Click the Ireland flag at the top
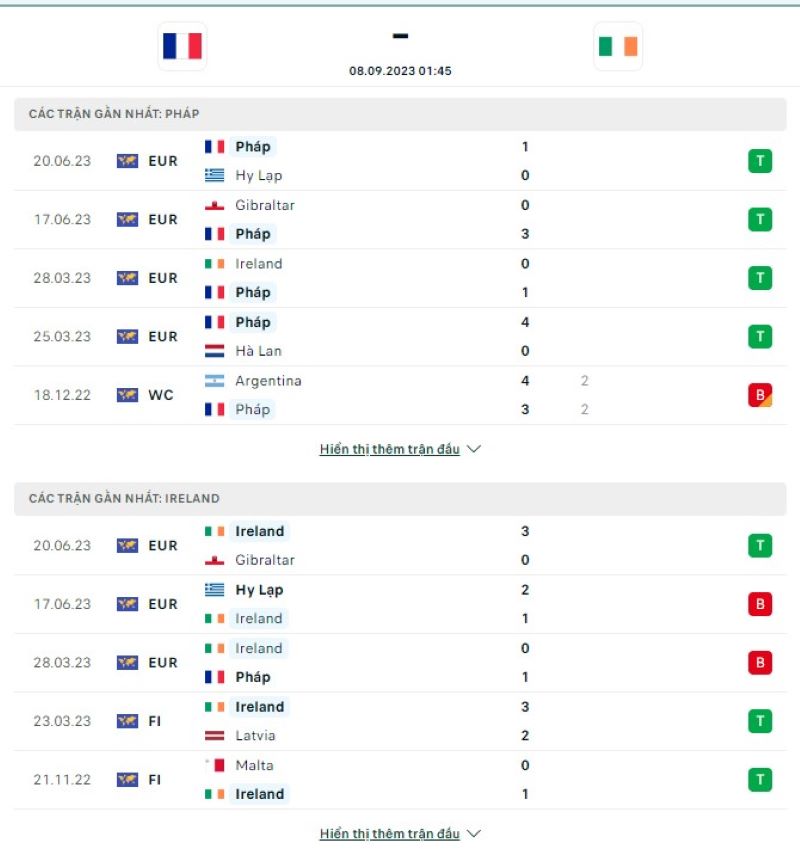 coord(617,45)
